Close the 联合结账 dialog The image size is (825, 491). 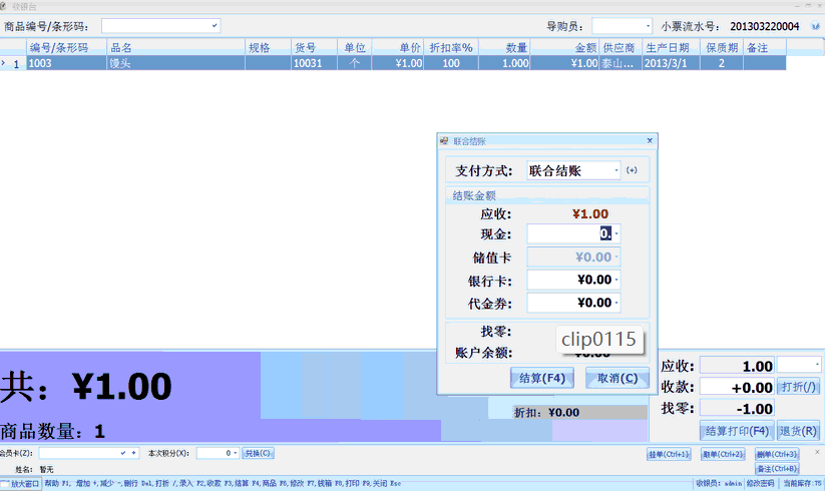click(650, 141)
